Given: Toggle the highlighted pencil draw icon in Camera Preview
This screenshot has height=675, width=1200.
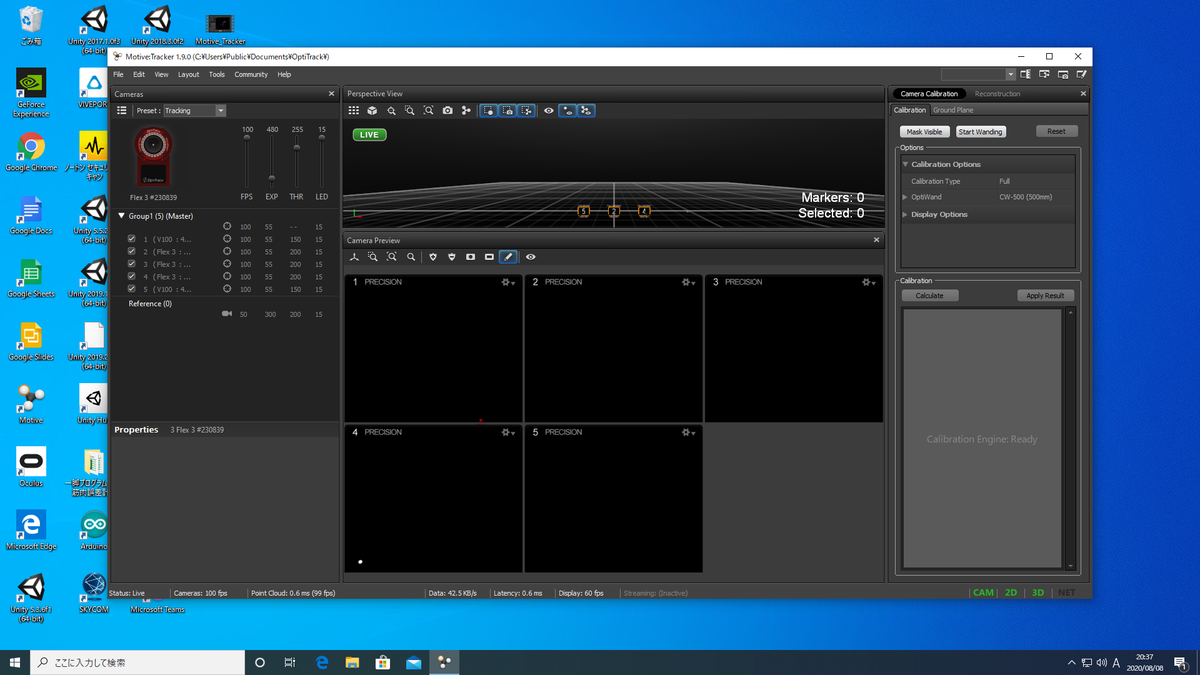Looking at the screenshot, I should coord(508,257).
